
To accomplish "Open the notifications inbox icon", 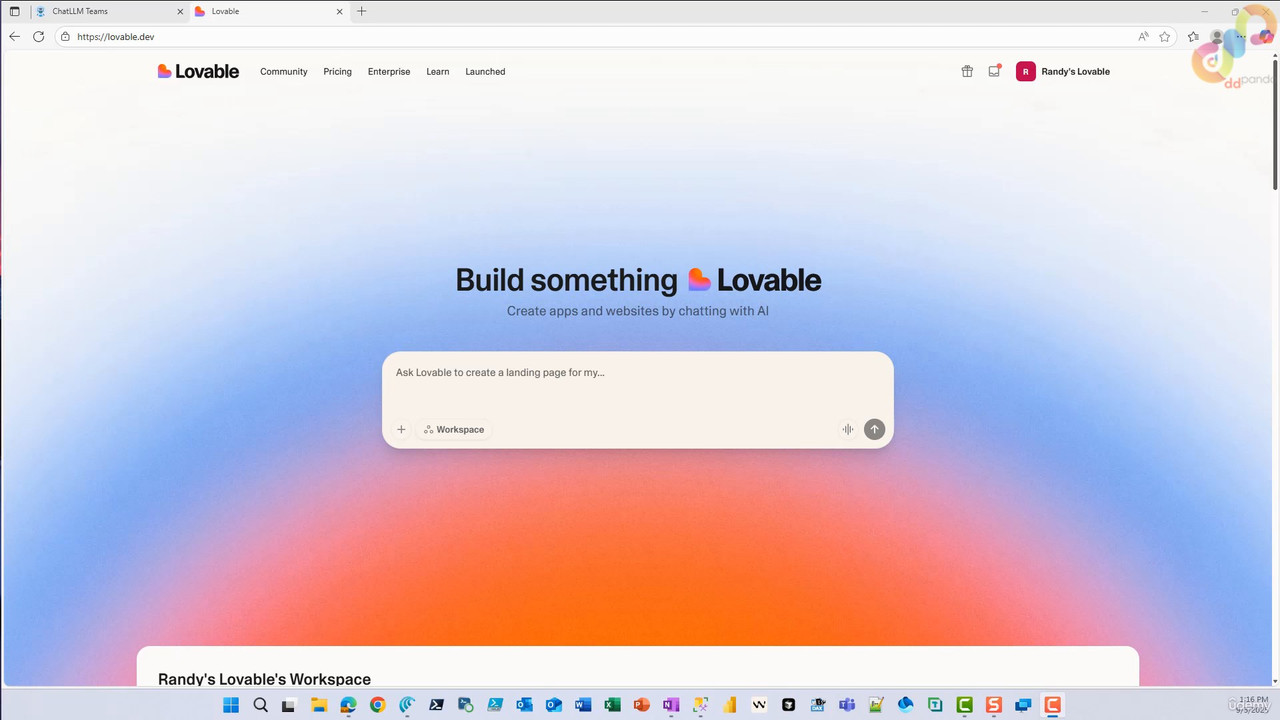I will pos(994,71).
